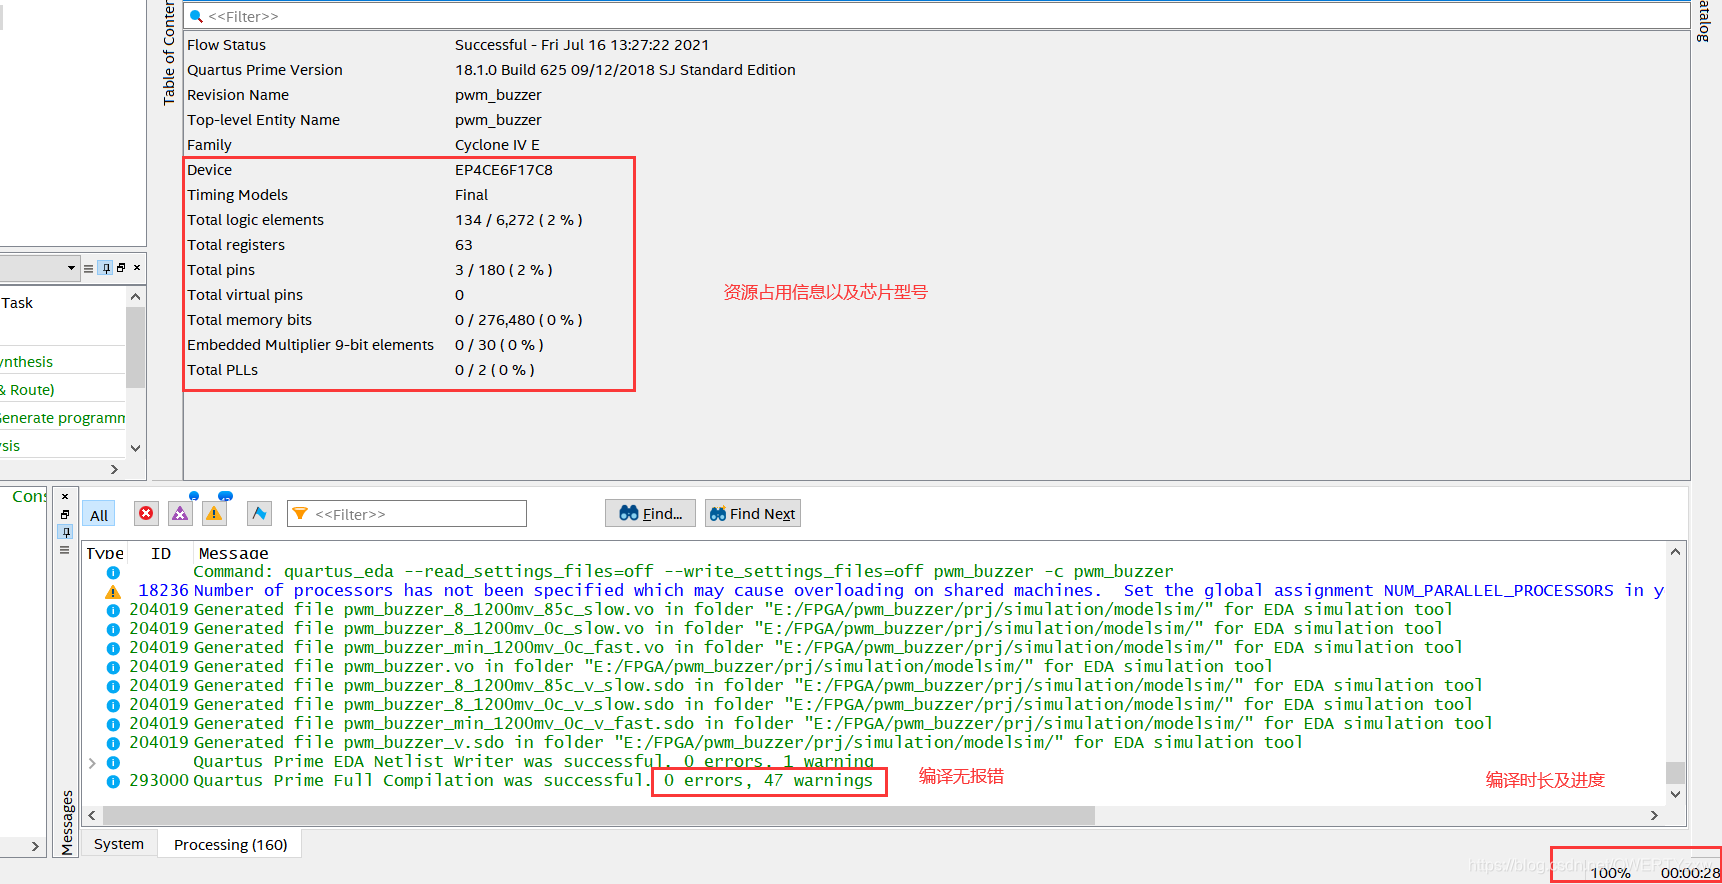Click info icon for pwm_buzzer_8_1200mv_0c_slow.vo message
This screenshot has width=1722, height=884.
(113, 629)
